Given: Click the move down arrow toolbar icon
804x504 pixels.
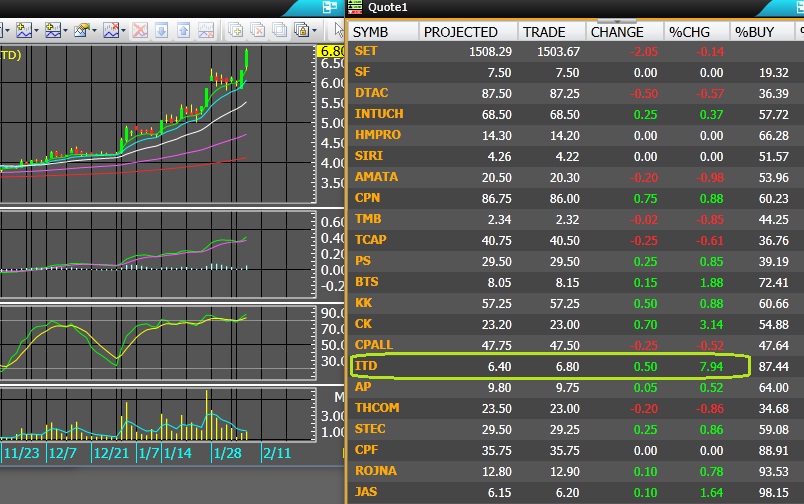Looking at the screenshot, I should click(x=160, y=30).
